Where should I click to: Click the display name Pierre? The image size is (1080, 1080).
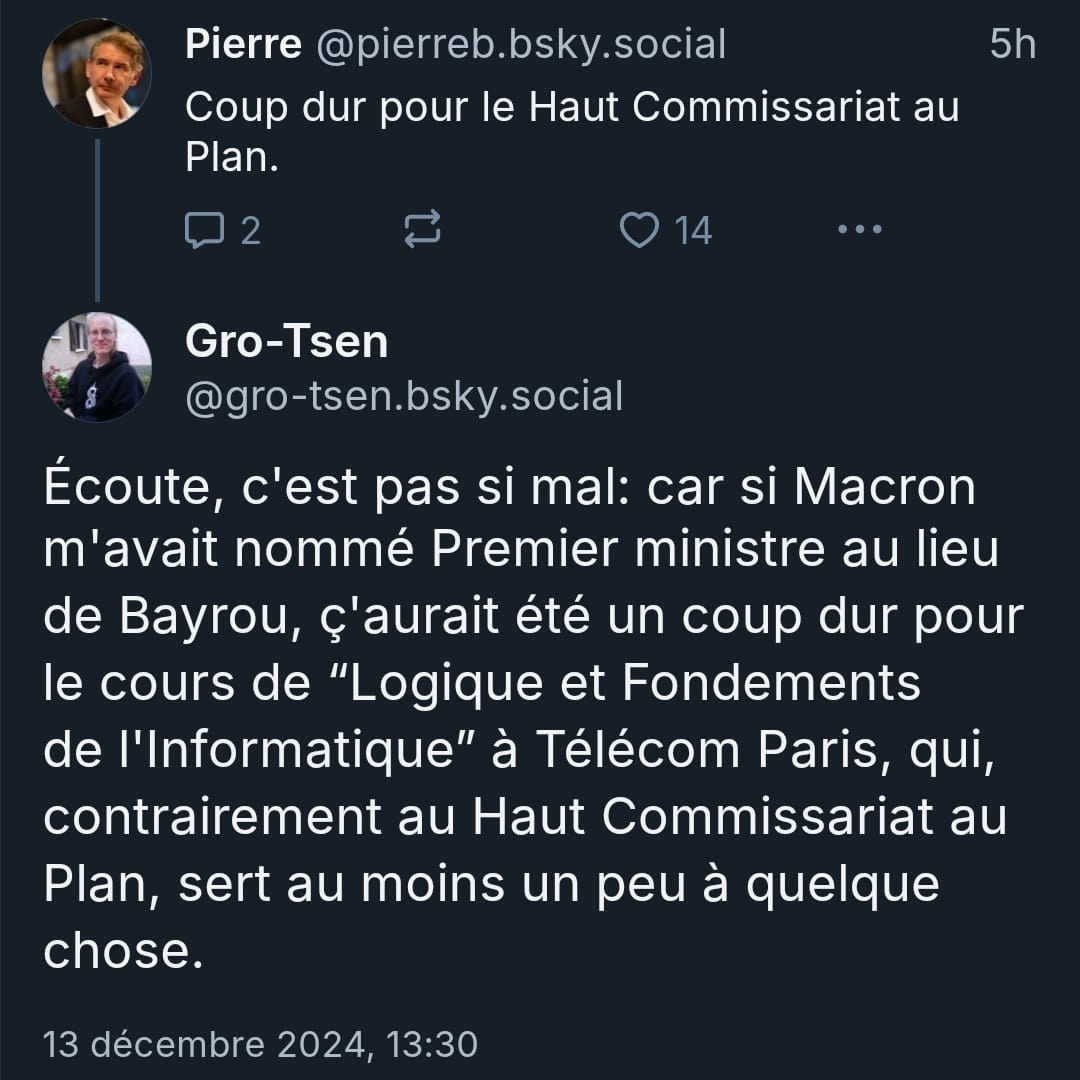click(x=243, y=45)
